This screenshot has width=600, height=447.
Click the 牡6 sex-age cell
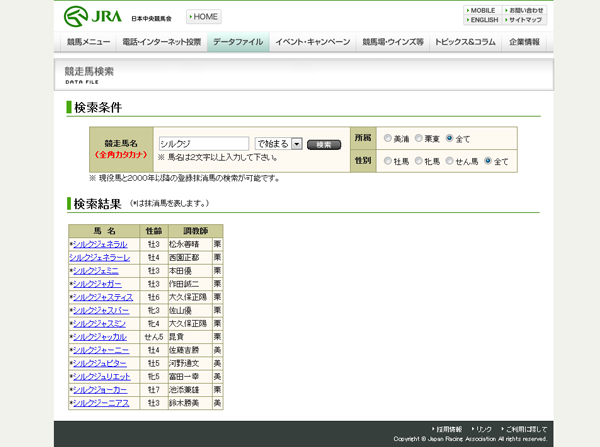[x=154, y=297]
